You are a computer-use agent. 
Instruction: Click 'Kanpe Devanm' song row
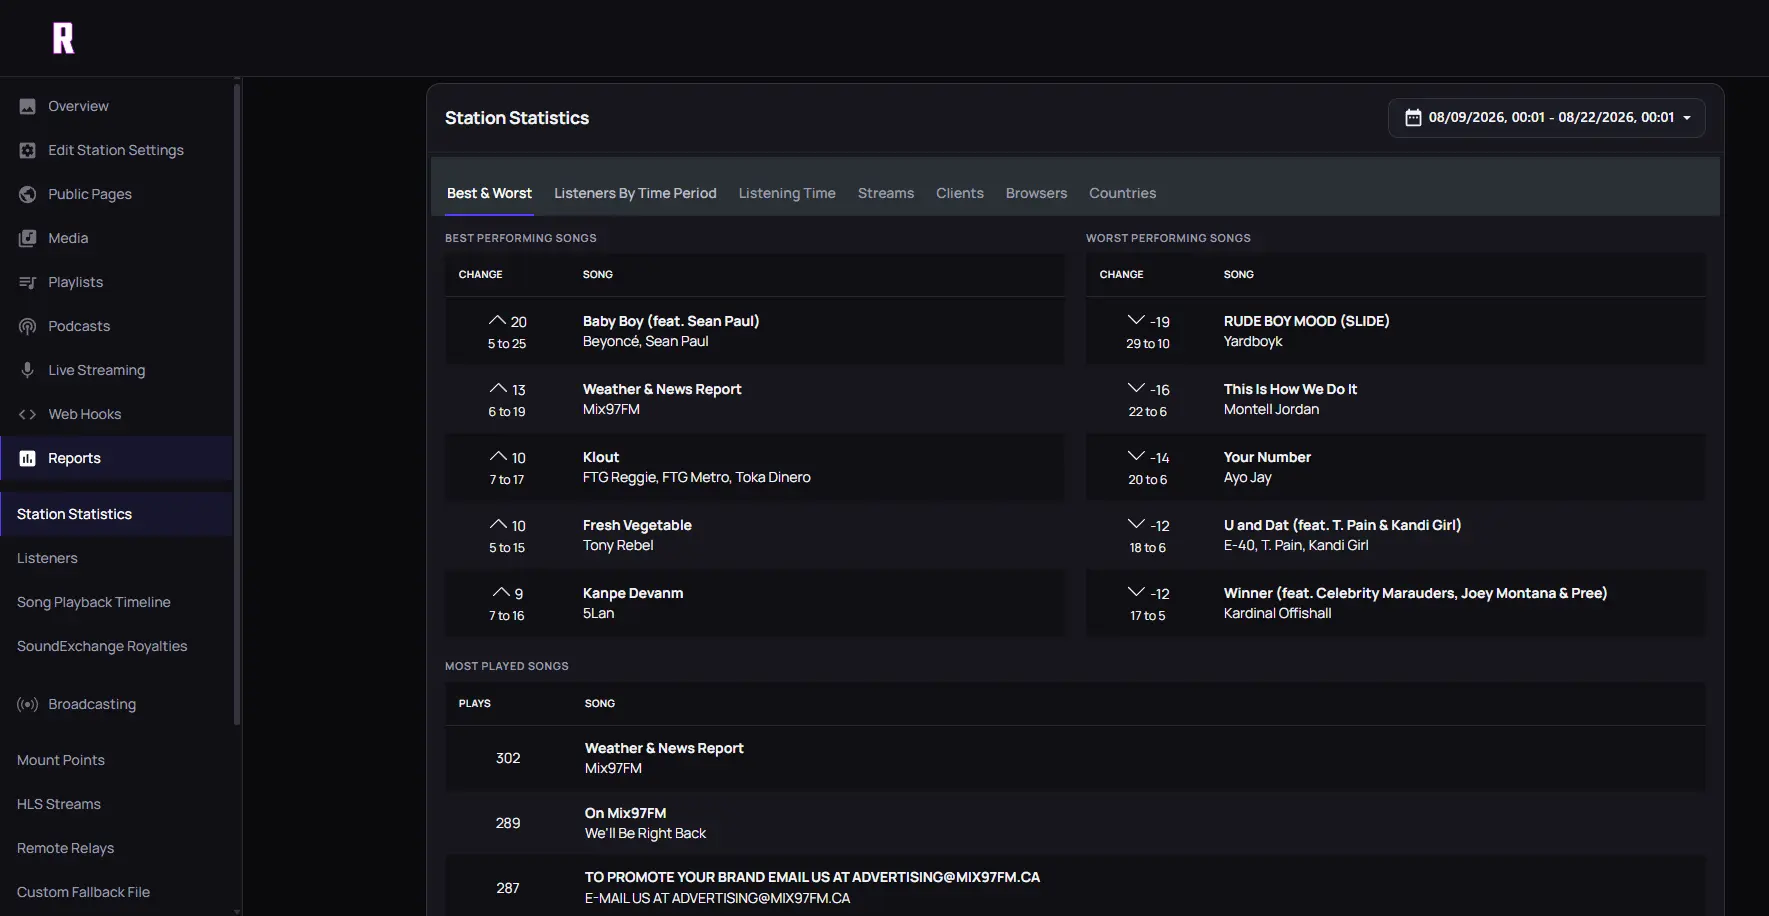tap(754, 603)
